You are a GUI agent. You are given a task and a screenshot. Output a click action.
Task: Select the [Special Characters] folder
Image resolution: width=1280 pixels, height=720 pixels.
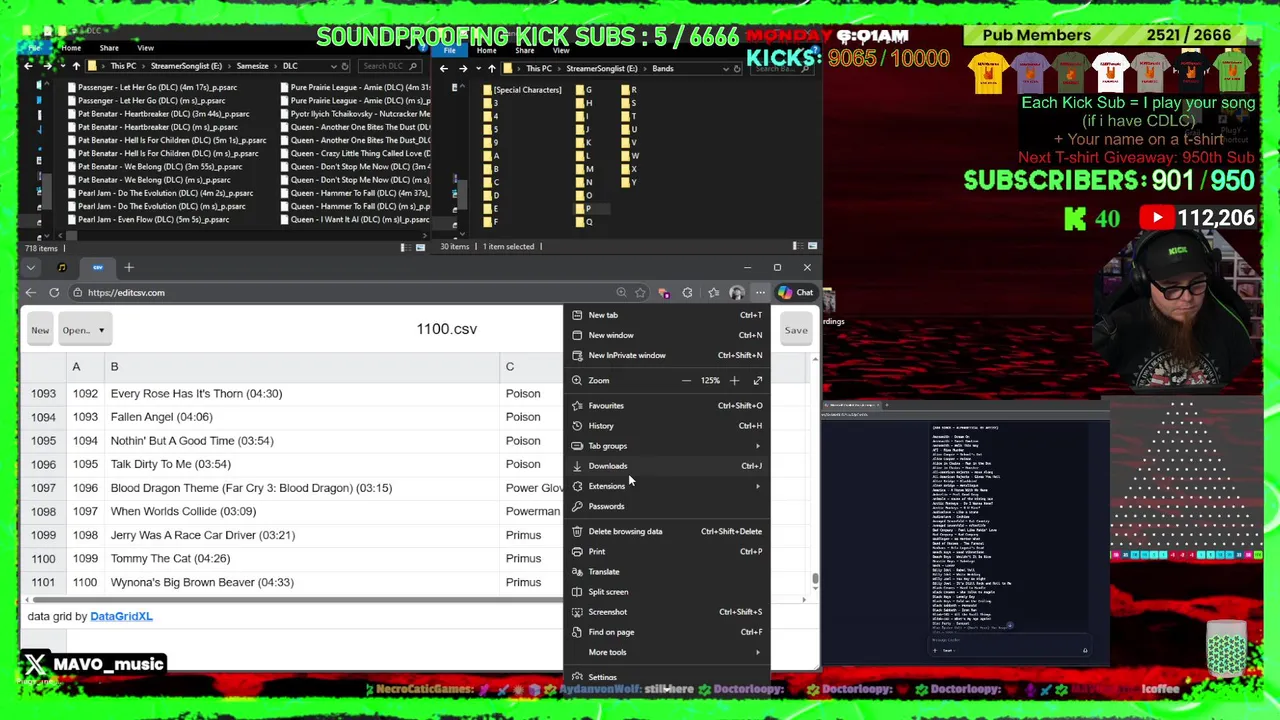[x=521, y=90]
